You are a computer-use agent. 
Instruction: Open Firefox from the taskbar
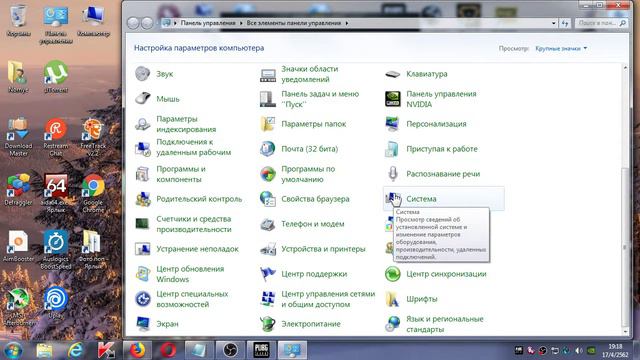click(138, 350)
